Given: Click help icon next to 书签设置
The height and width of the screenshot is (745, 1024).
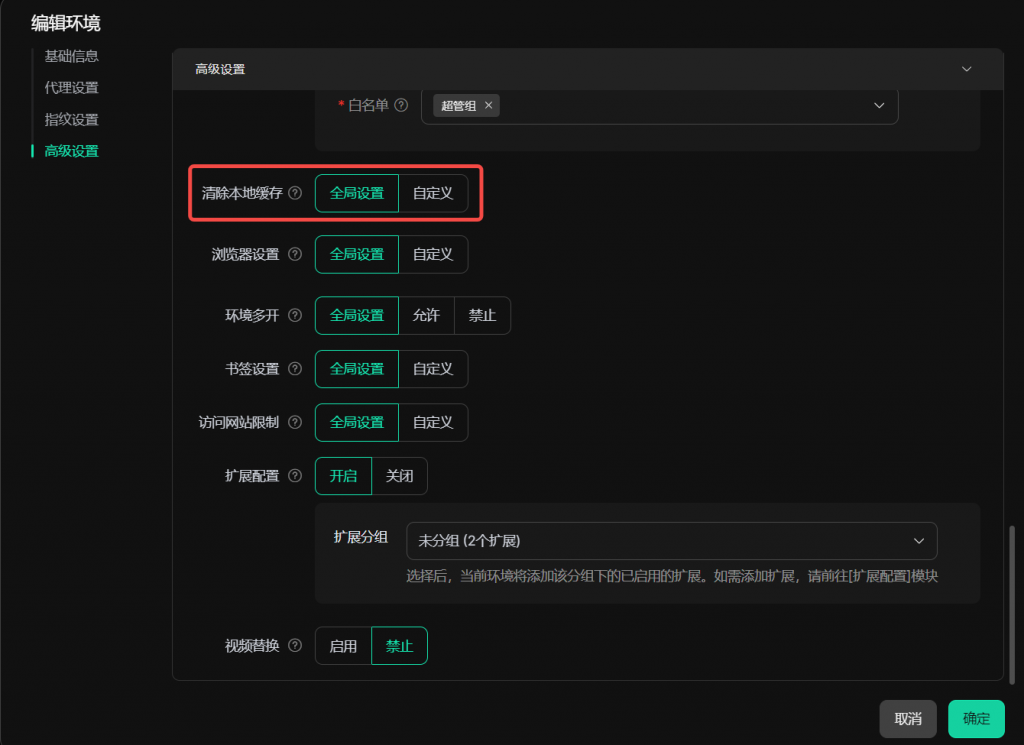Looking at the screenshot, I should pos(295,369).
